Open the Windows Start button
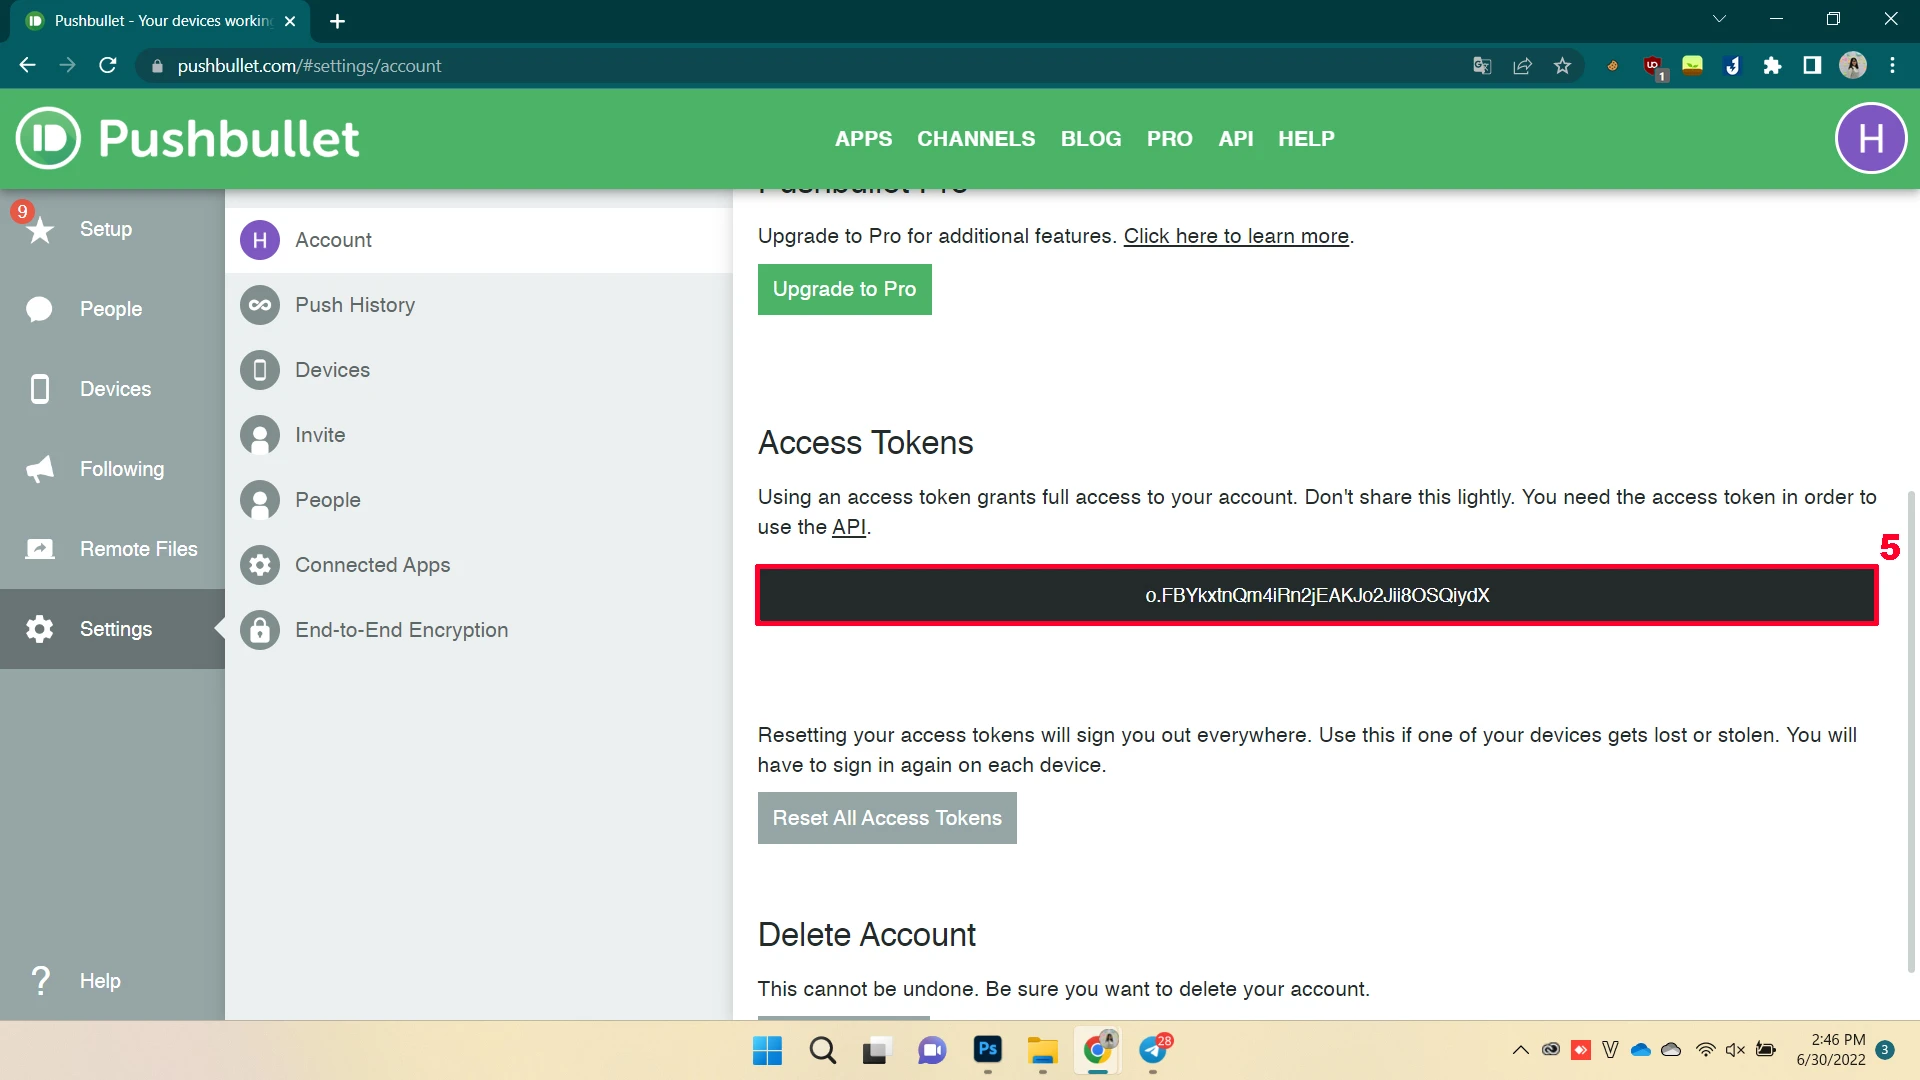 [767, 1050]
